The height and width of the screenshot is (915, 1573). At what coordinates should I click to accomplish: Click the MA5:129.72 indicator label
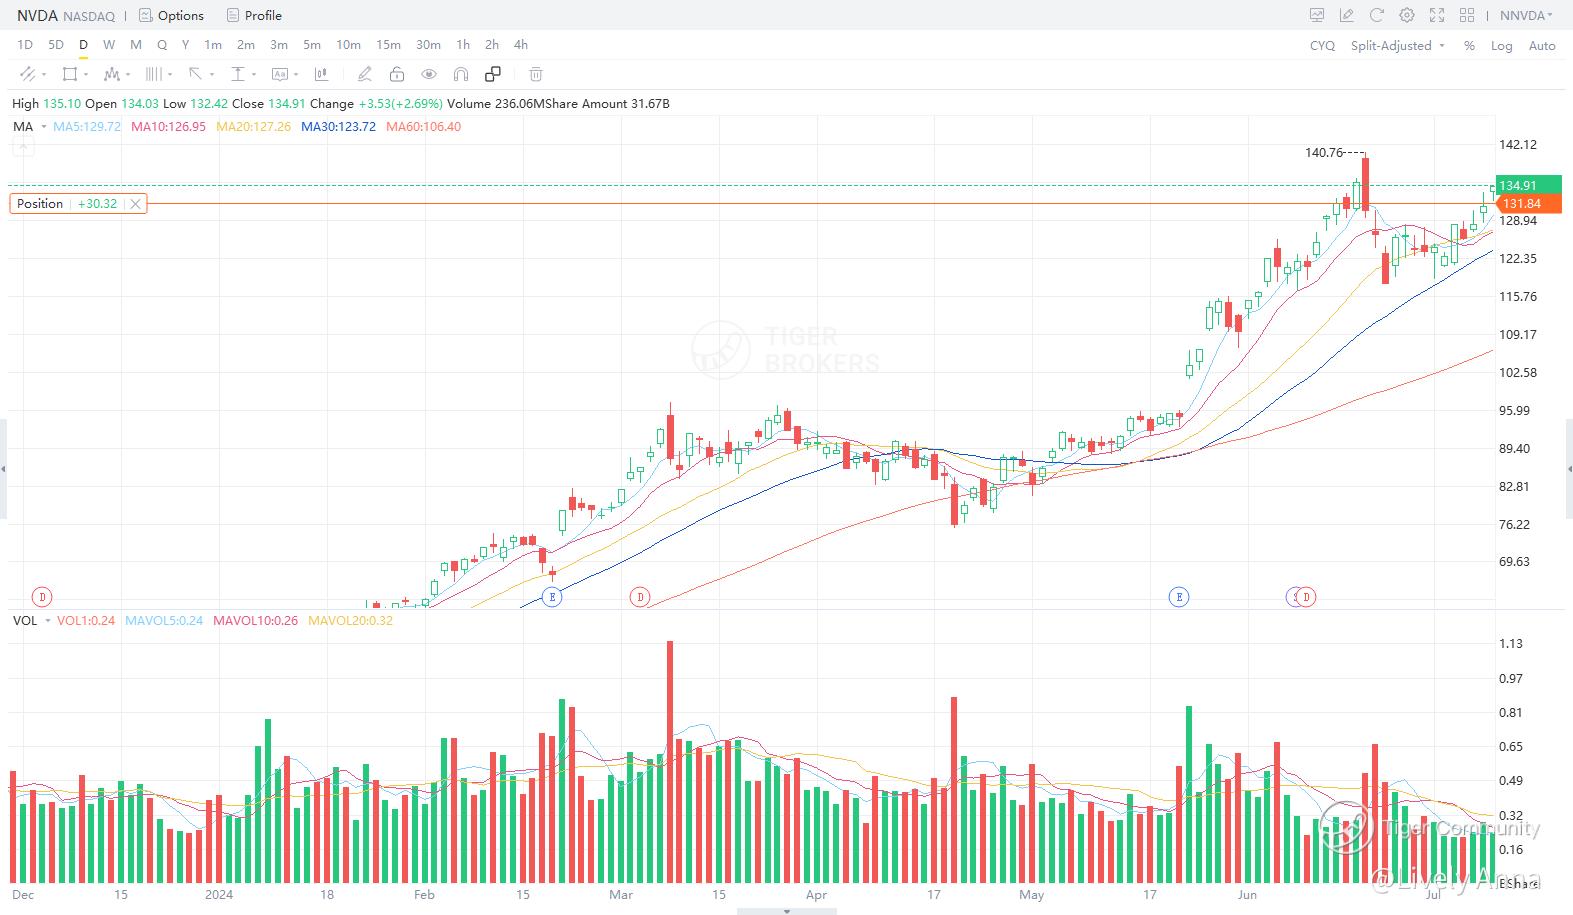tap(87, 127)
